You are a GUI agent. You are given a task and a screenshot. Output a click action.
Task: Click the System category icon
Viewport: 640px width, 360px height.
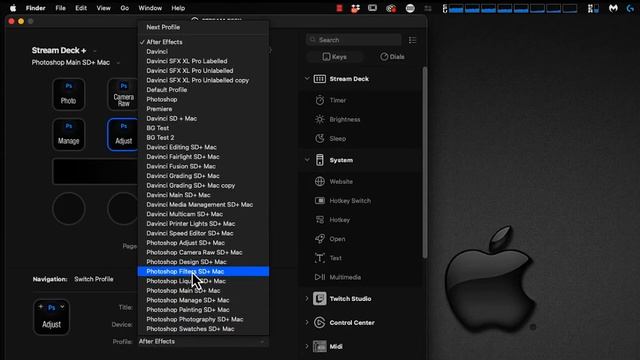pyautogui.click(x=320, y=160)
